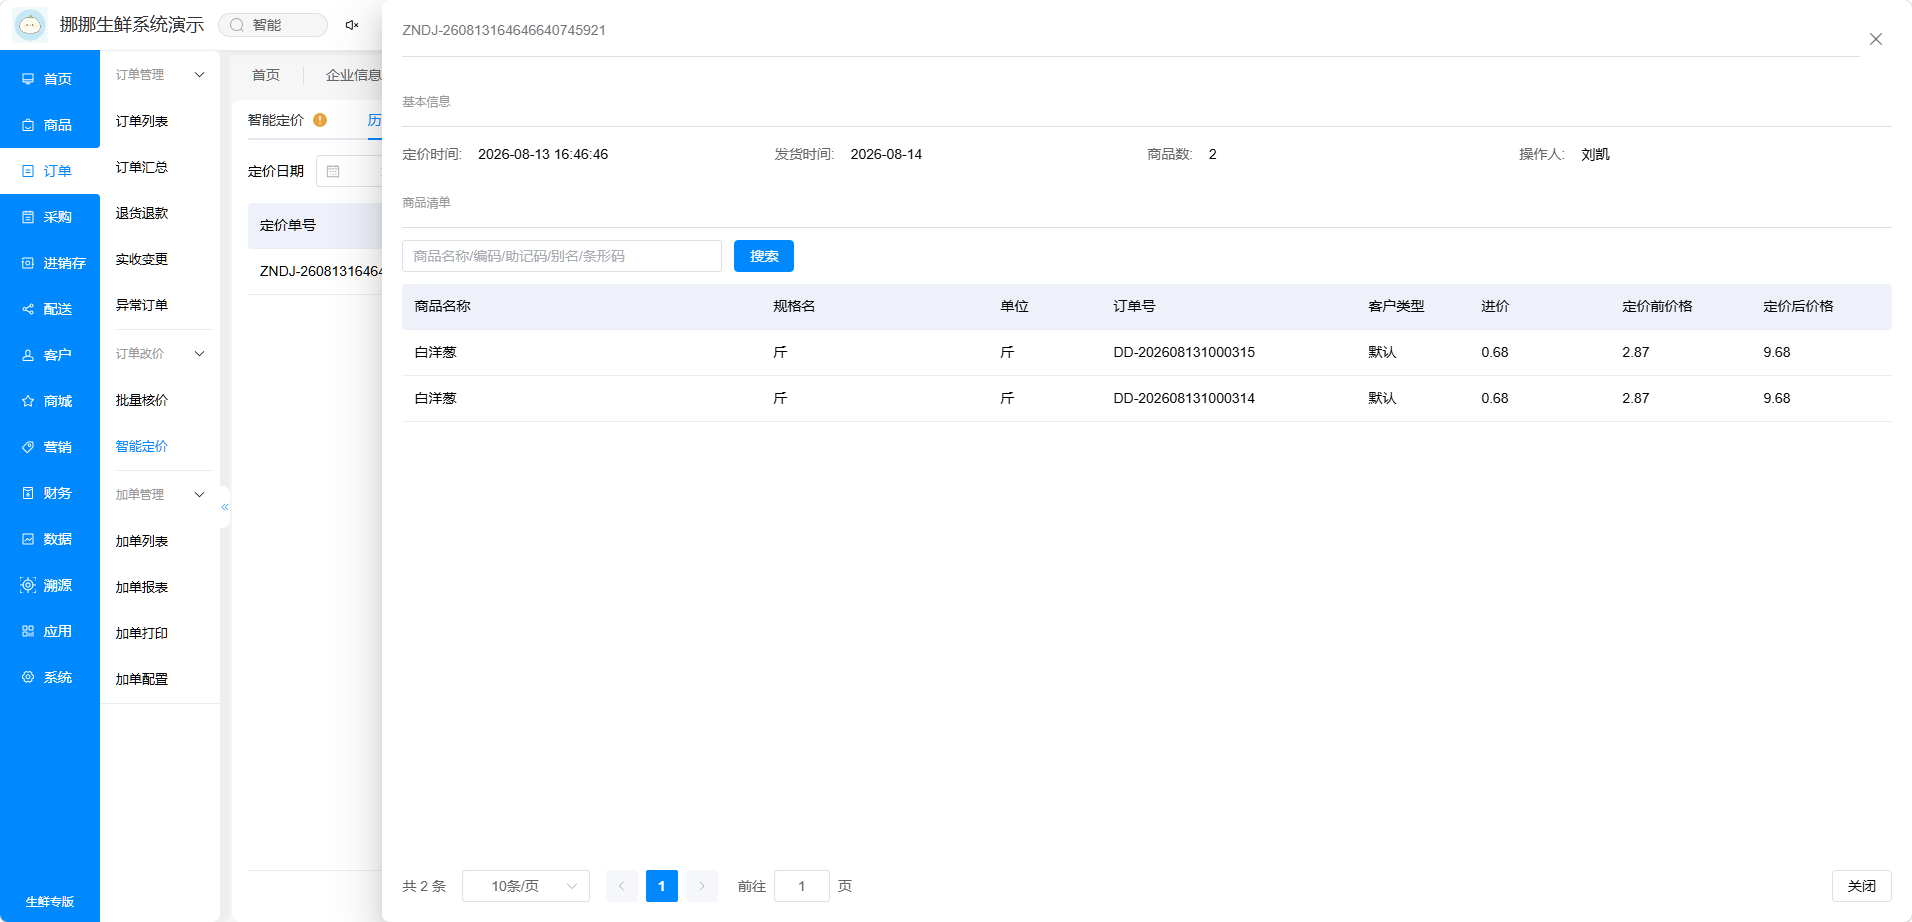This screenshot has height=922, width=1912.
Task: Switch to the 首页 page tab
Action: 266,75
